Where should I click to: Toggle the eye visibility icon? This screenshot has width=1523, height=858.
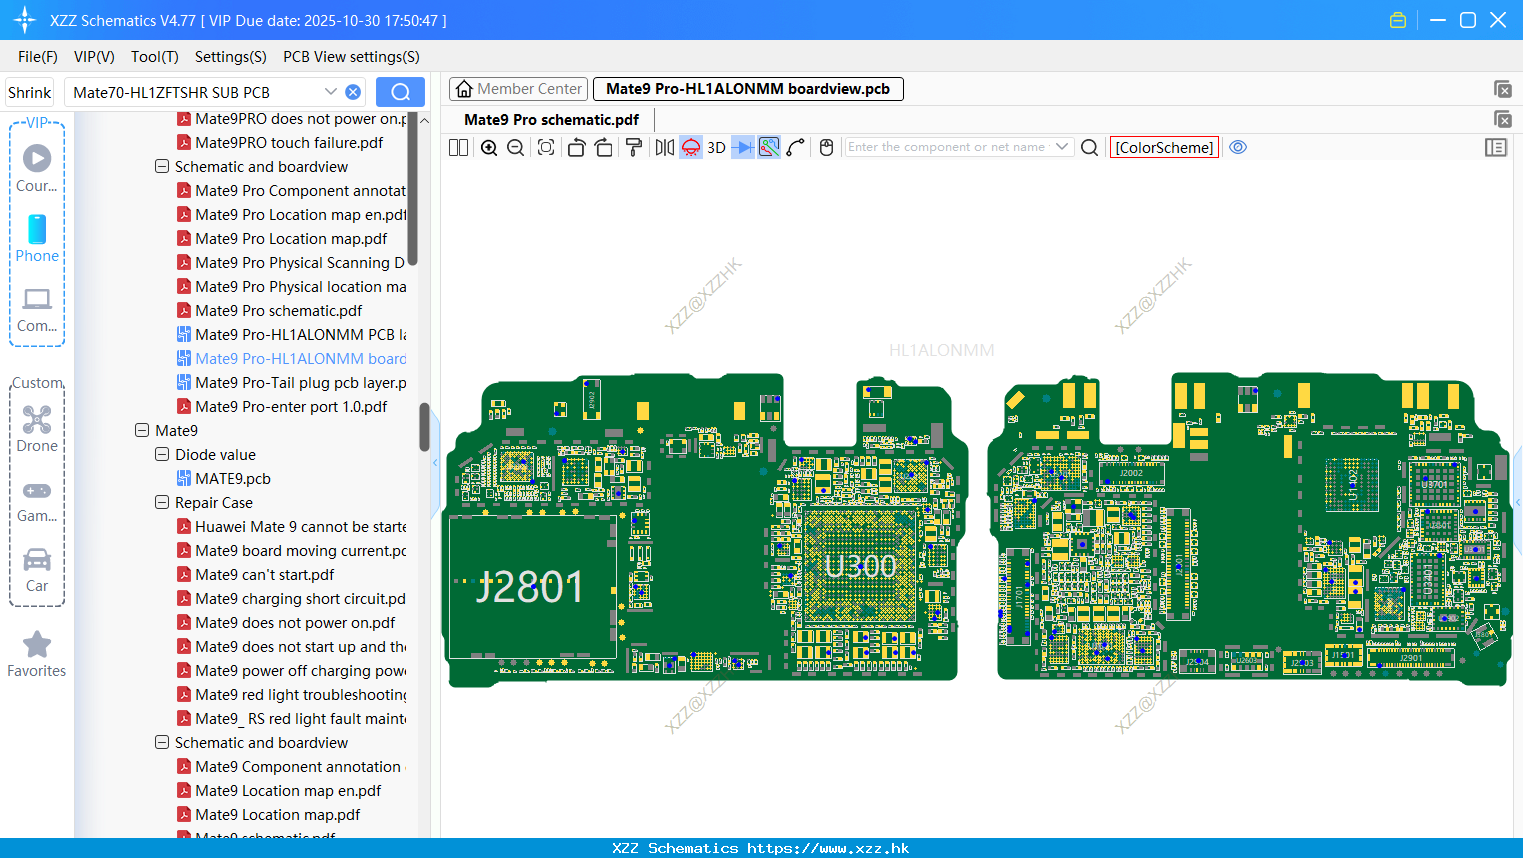(1238, 147)
